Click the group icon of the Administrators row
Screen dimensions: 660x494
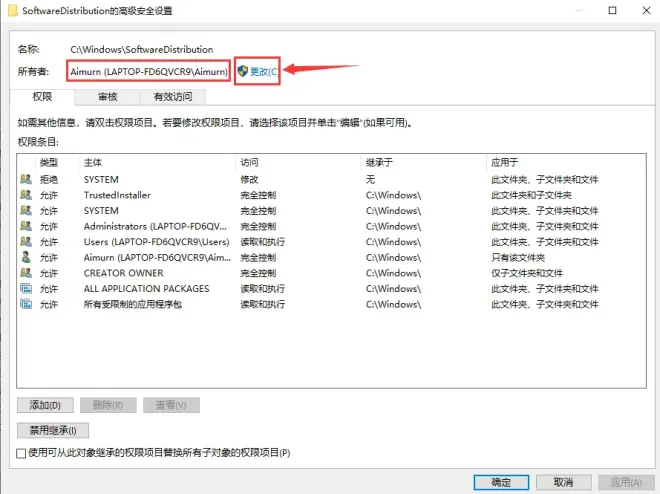(26, 226)
